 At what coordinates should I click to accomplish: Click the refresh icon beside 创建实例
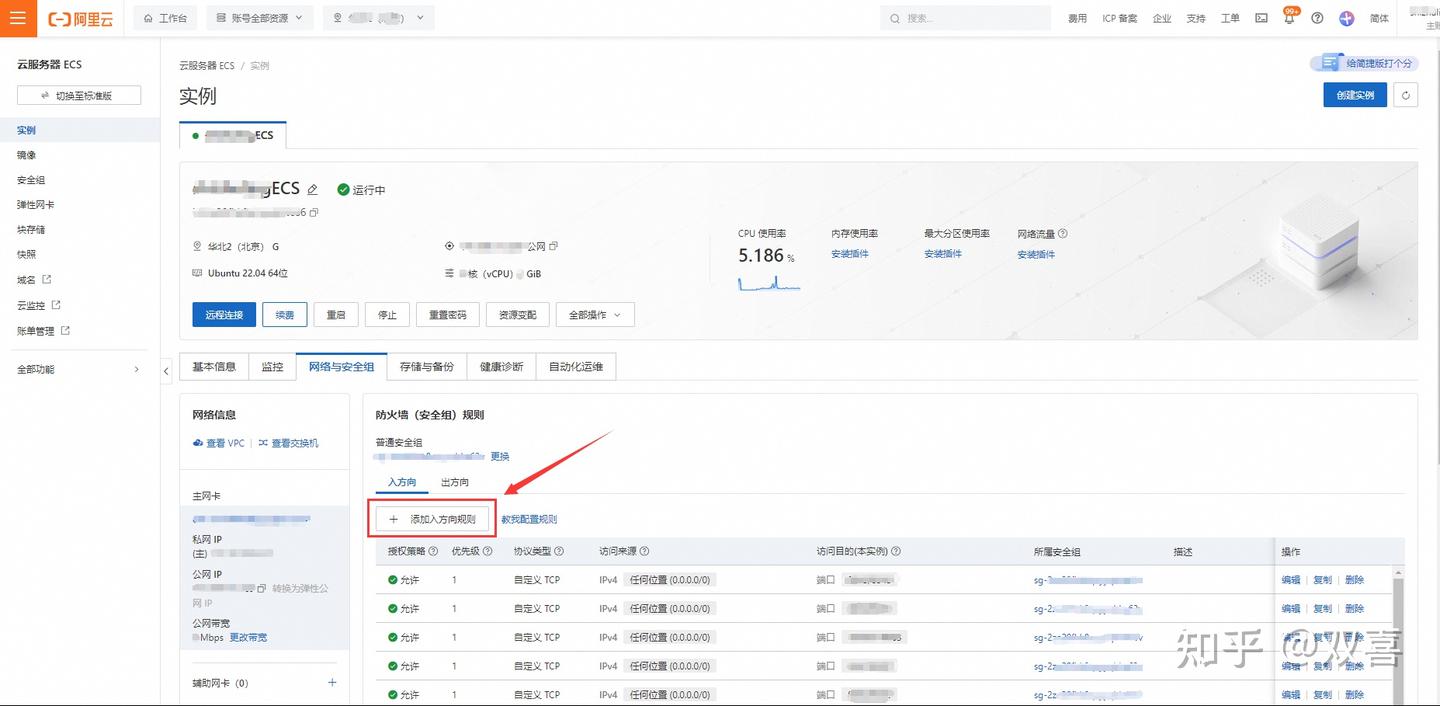click(x=1406, y=95)
